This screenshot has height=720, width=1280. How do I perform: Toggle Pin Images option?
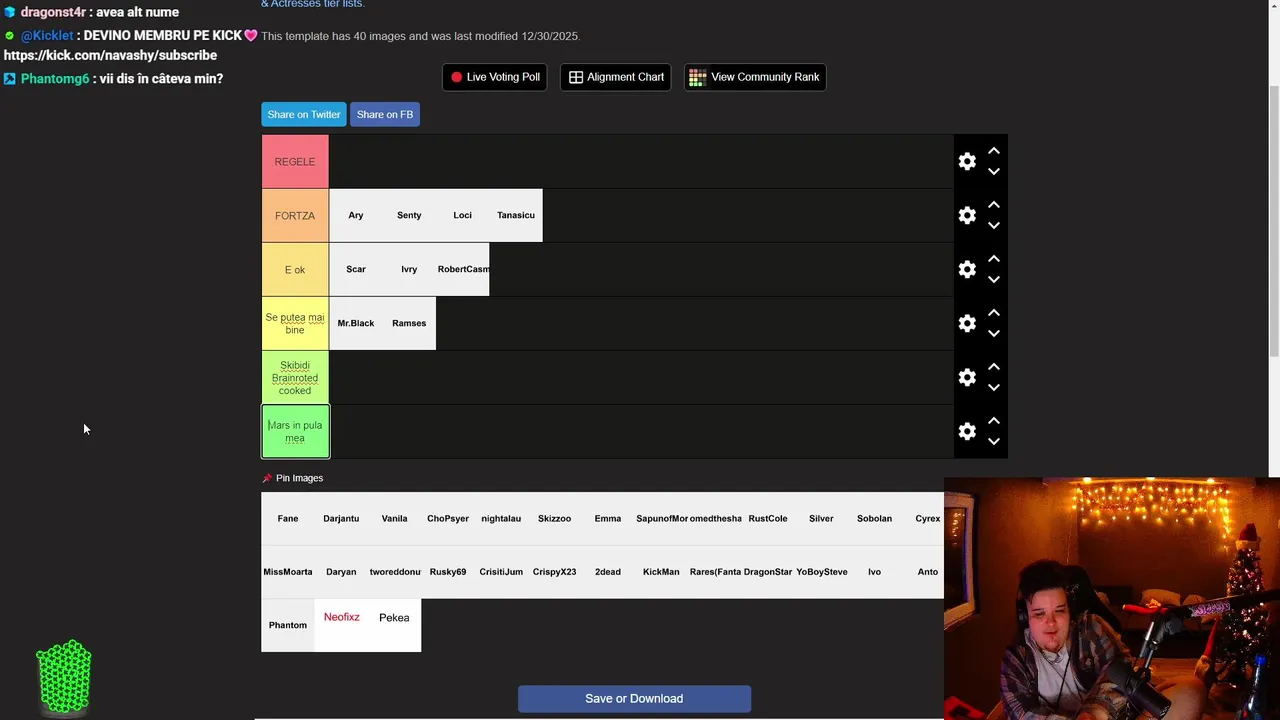[x=293, y=478]
